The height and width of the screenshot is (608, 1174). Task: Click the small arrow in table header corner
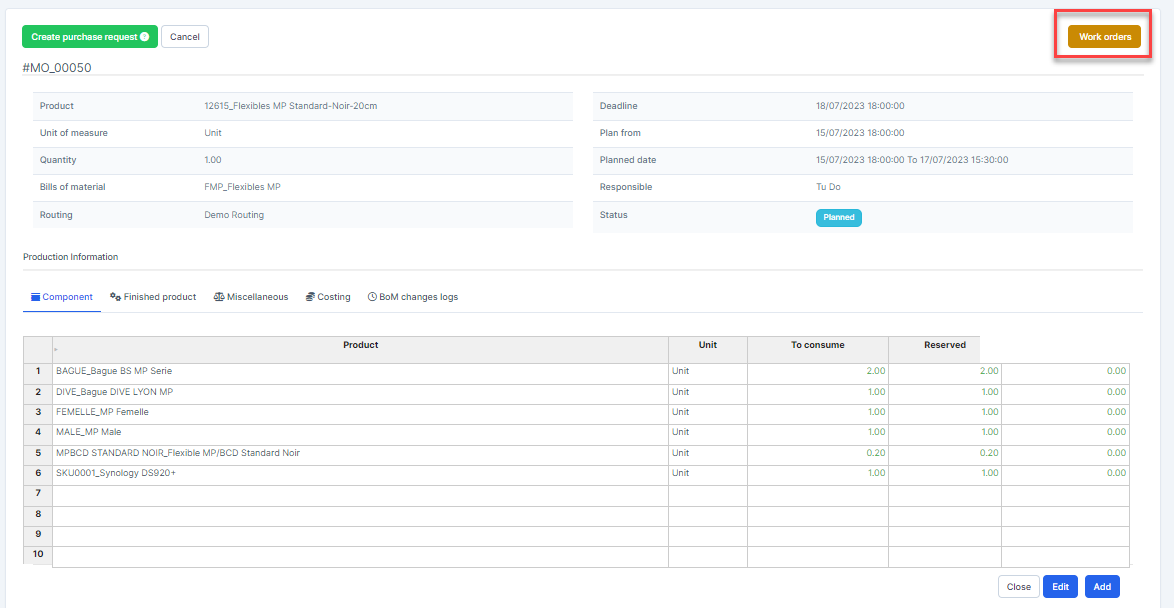point(55,351)
